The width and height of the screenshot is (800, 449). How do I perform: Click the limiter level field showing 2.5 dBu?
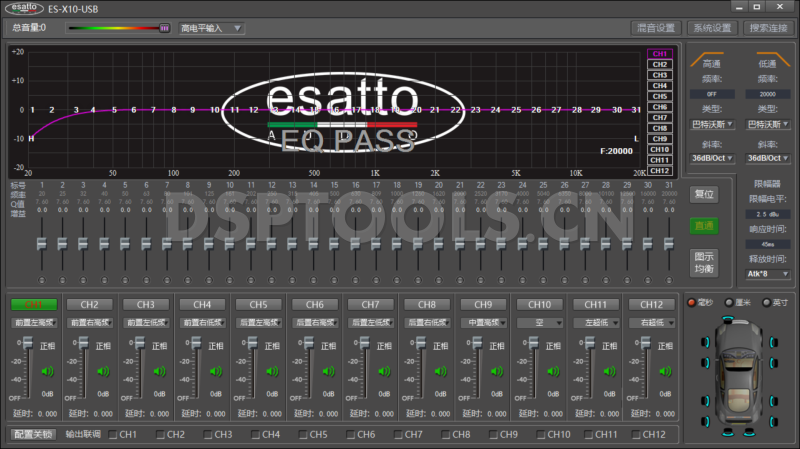pyautogui.click(x=768, y=214)
